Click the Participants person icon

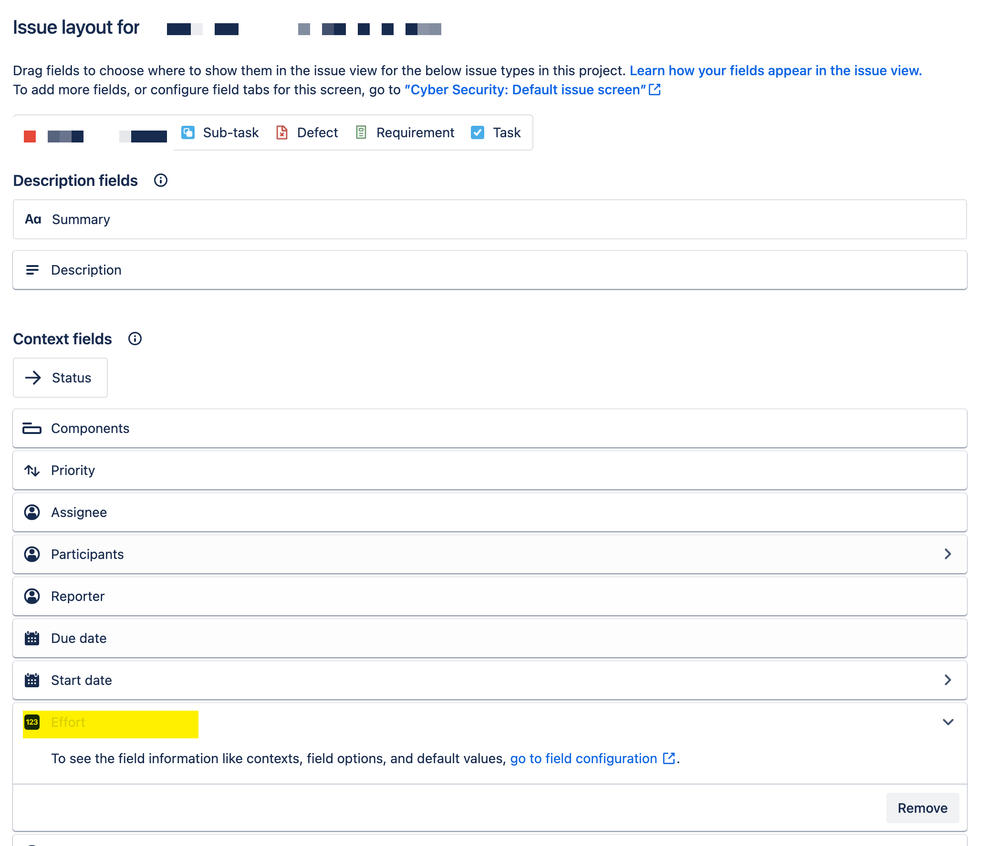pyautogui.click(x=32, y=554)
